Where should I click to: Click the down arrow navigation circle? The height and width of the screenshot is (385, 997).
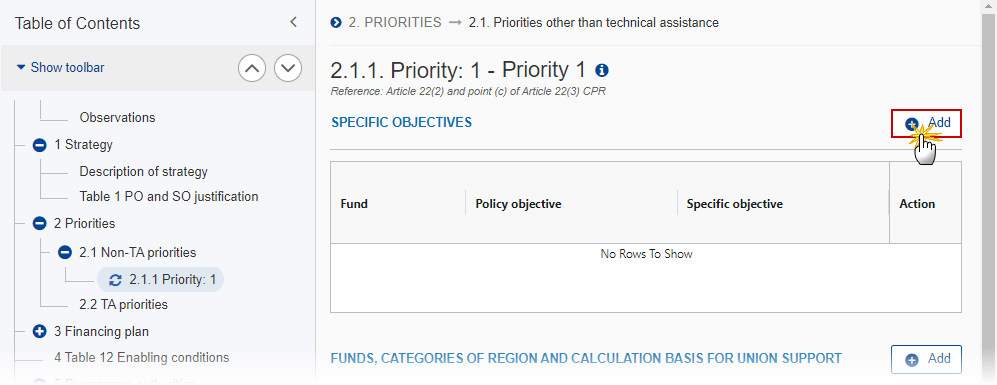(x=288, y=67)
